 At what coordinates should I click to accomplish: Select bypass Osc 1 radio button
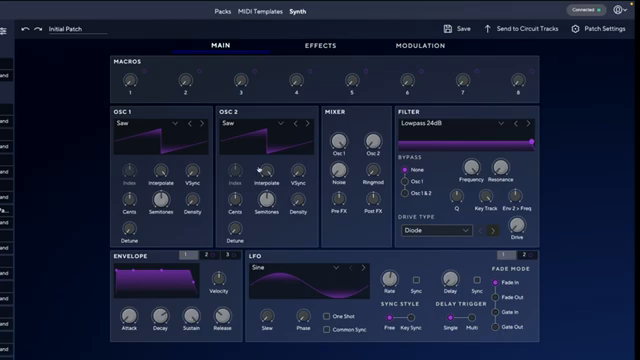404,181
